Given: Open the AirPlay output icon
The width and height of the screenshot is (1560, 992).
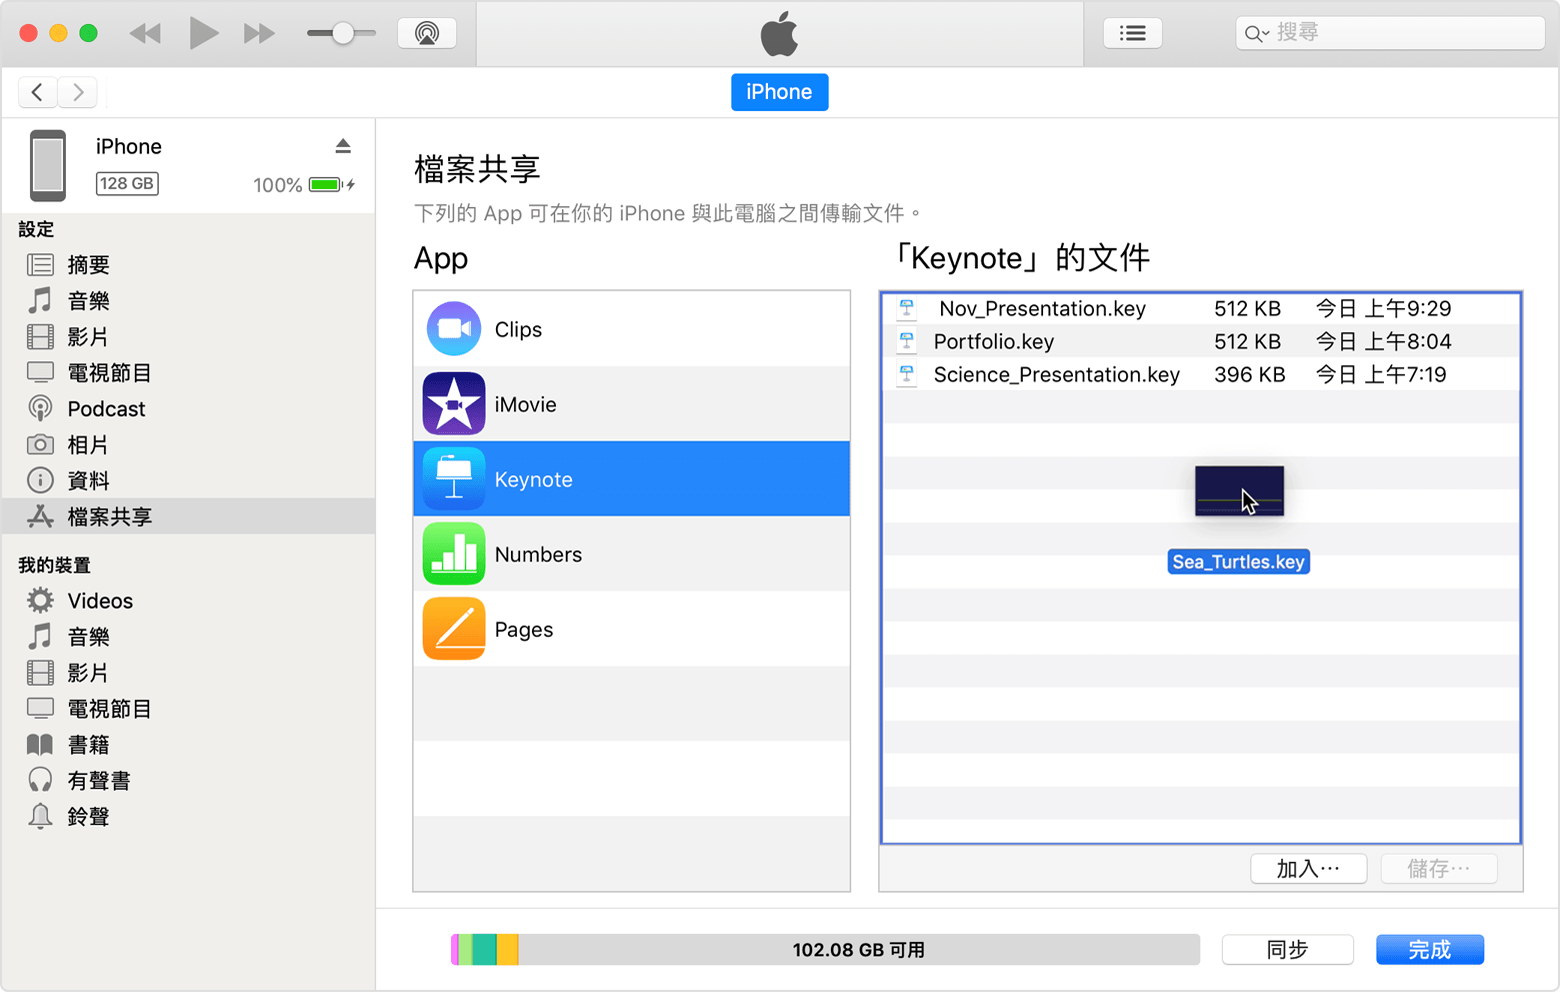Looking at the screenshot, I should point(427,33).
